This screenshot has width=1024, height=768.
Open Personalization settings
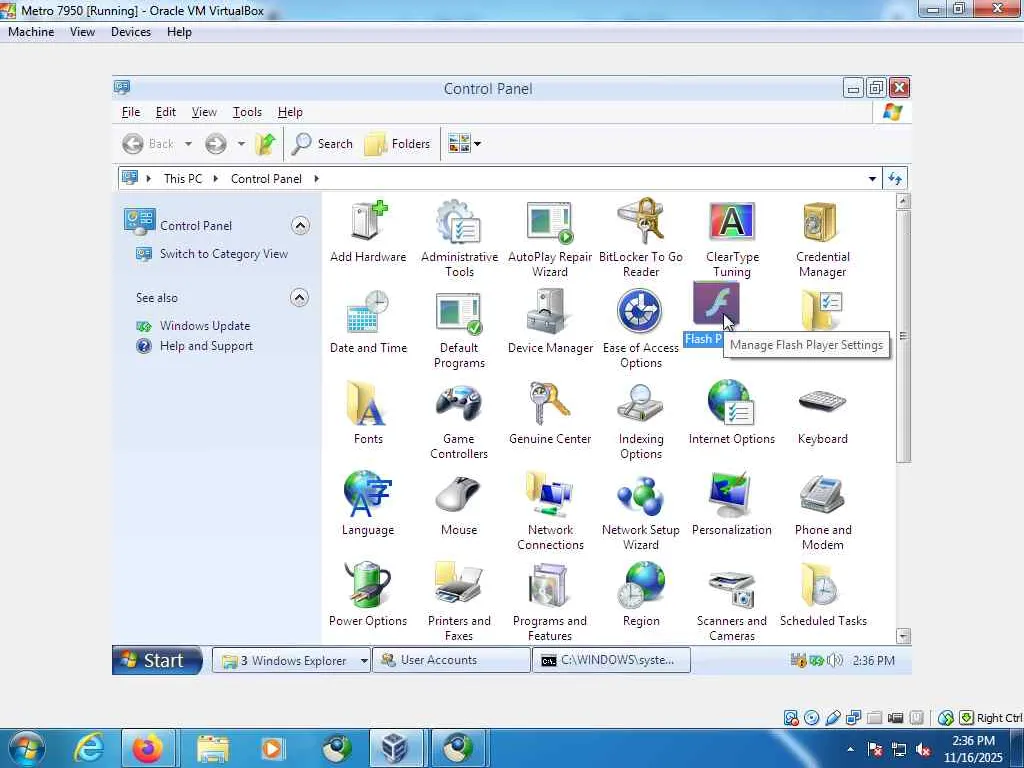[731, 504]
